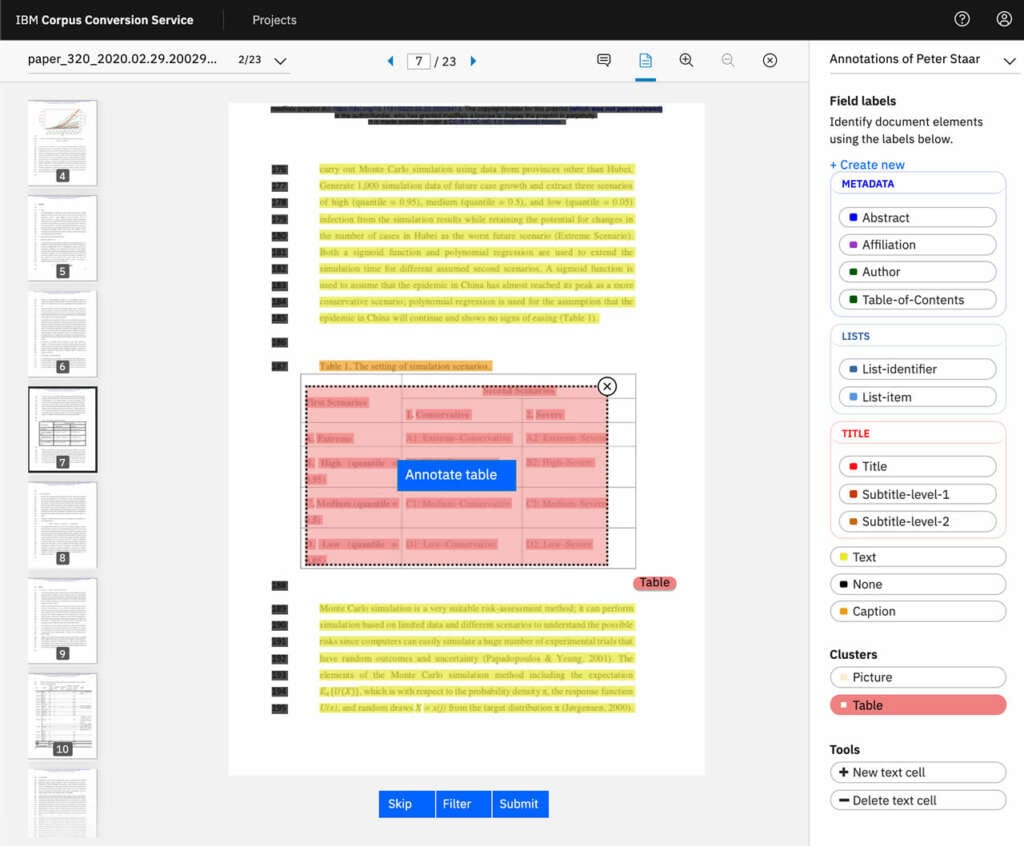The width and height of the screenshot is (1024, 846).
Task: Click the red Table tag on page
Action: point(654,583)
